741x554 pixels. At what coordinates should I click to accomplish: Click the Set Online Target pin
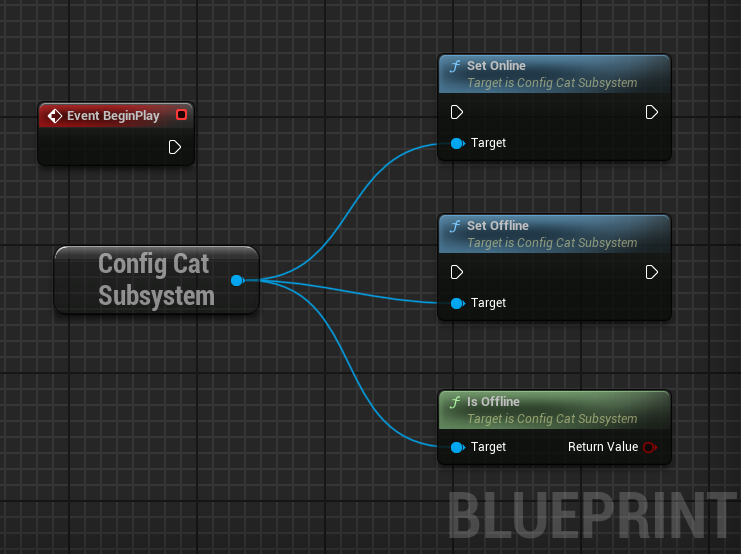pos(457,143)
